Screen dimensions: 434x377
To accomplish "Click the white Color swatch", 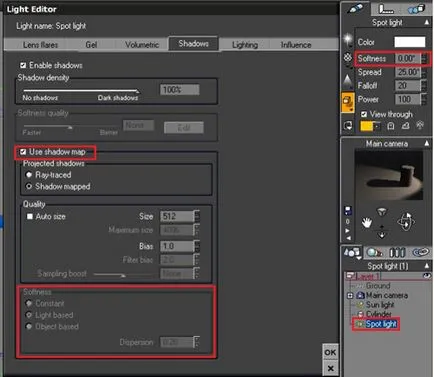I will click(x=410, y=42).
